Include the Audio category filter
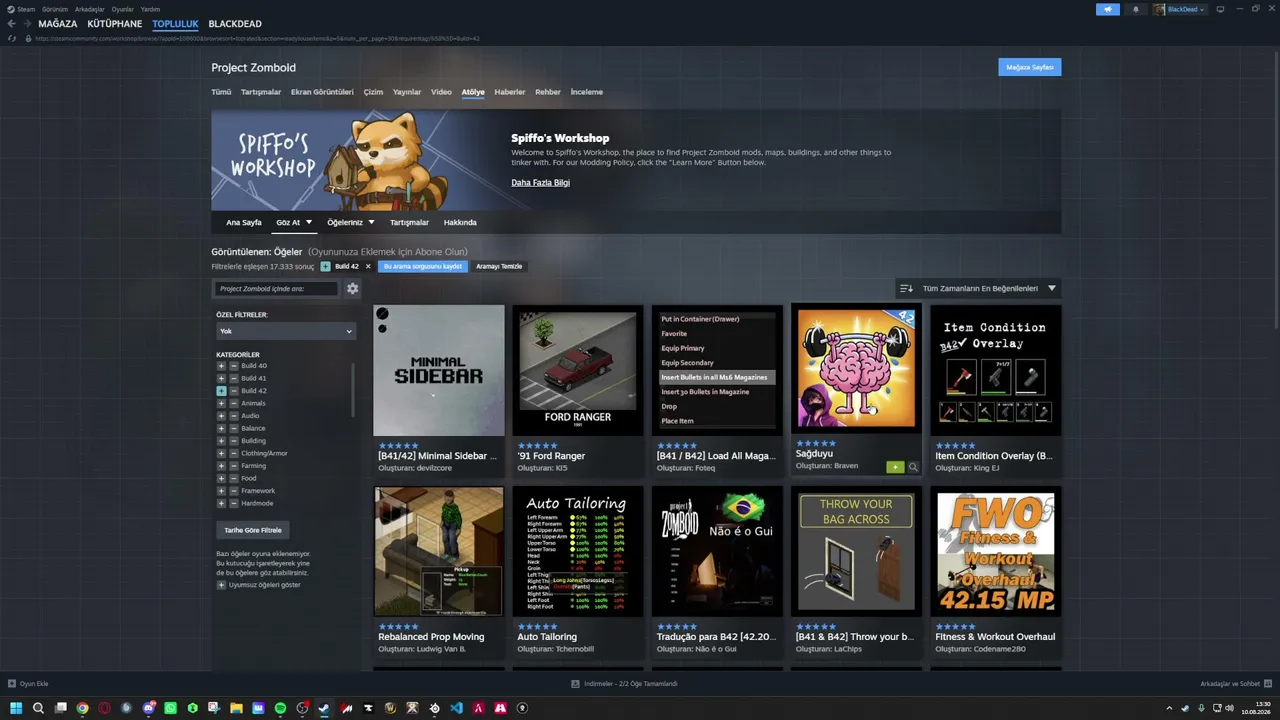The height and width of the screenshot is (720, 1280). [x=221, y=416]
